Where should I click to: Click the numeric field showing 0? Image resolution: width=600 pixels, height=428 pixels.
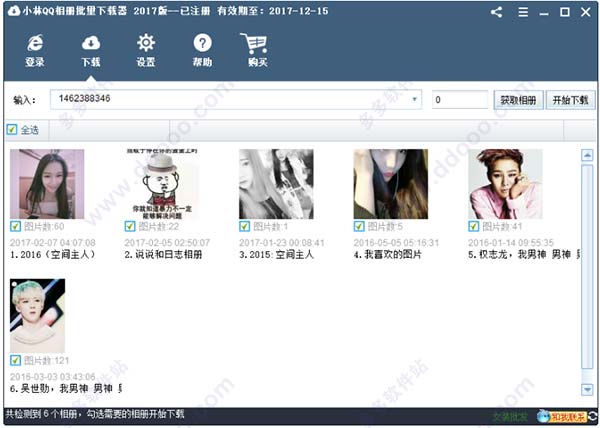(460, 99)
